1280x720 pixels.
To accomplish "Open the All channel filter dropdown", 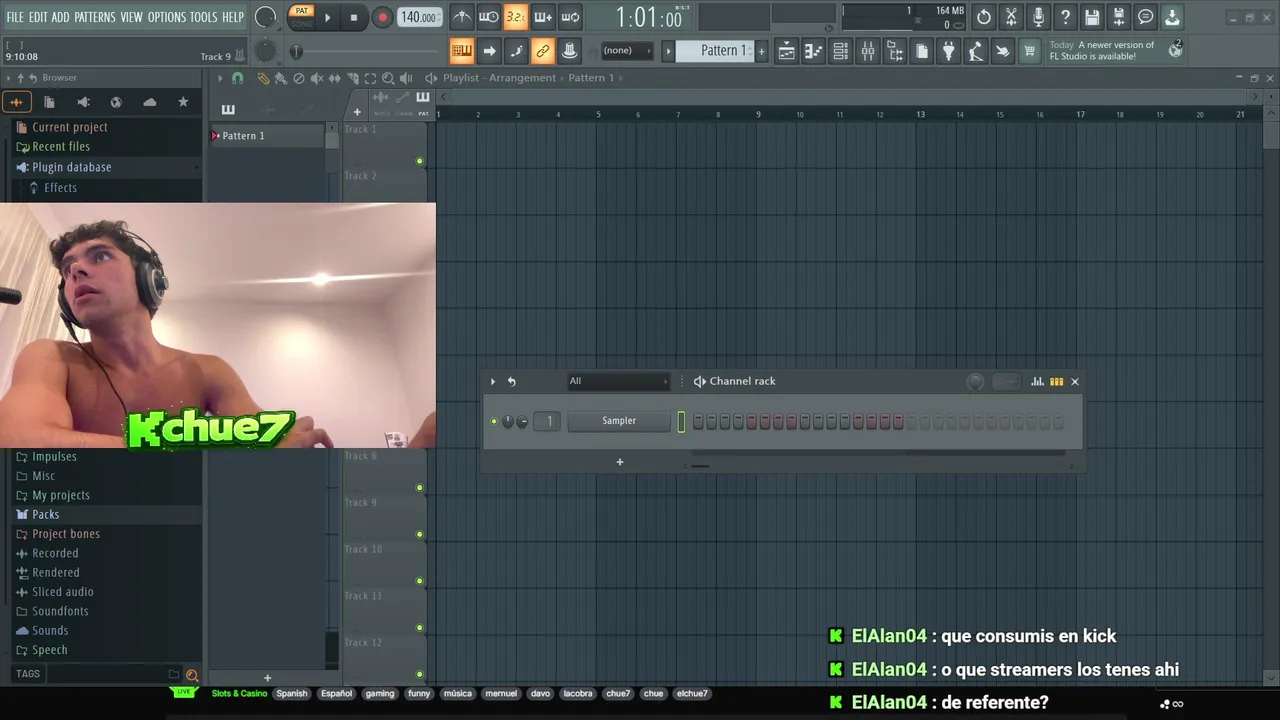I will pyautogui.click(x=618, y=381).
